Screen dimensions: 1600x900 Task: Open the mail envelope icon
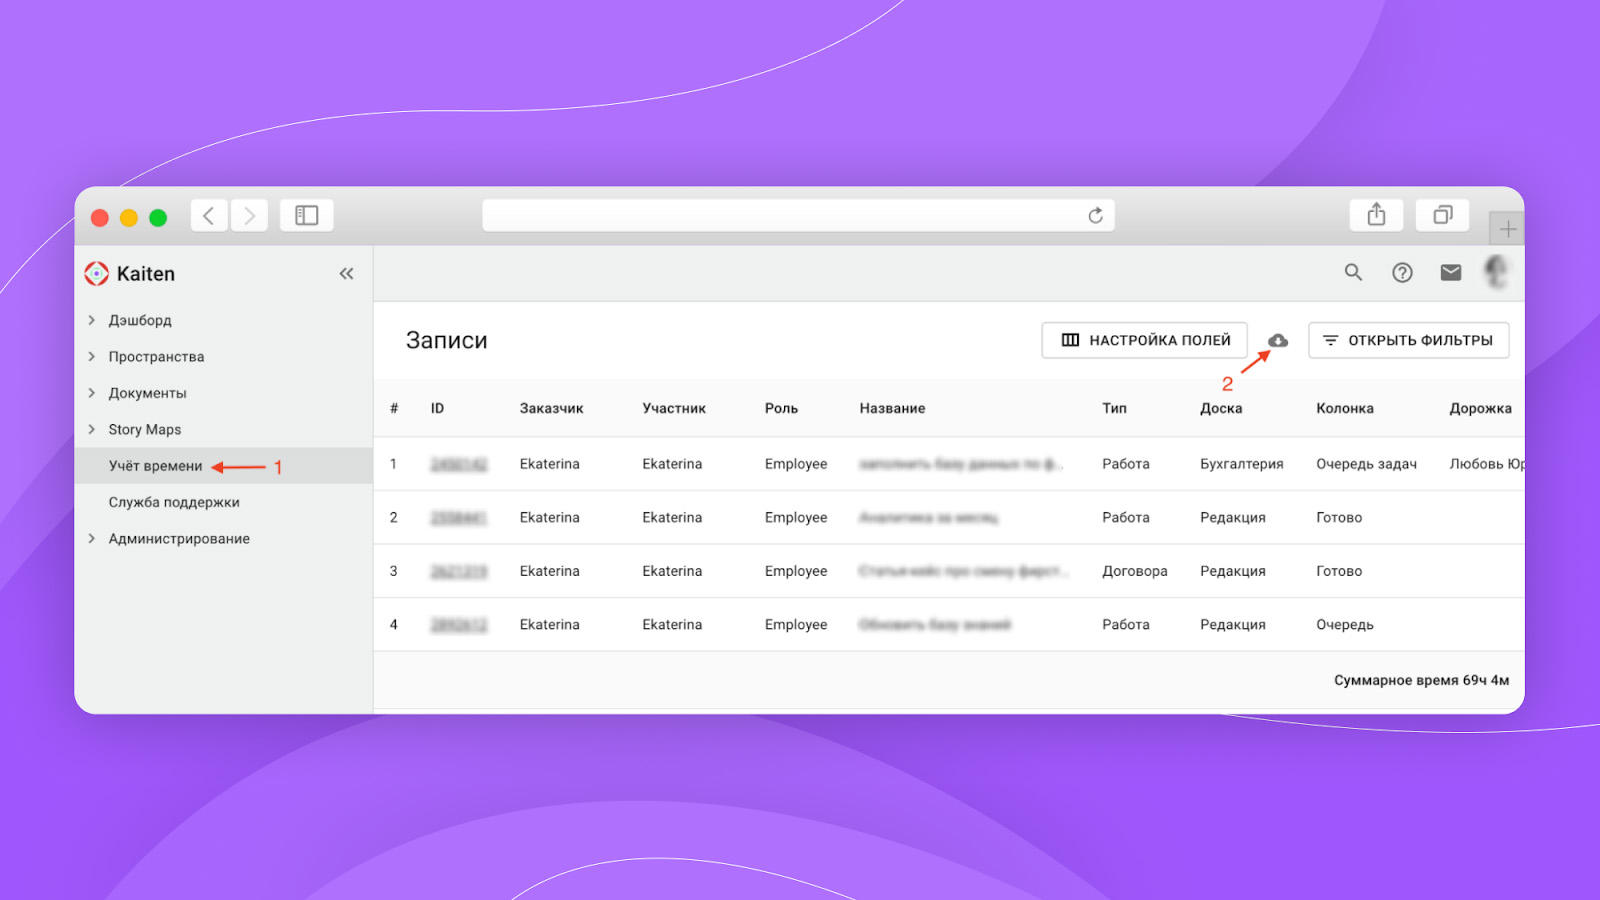pos(1450,272)
